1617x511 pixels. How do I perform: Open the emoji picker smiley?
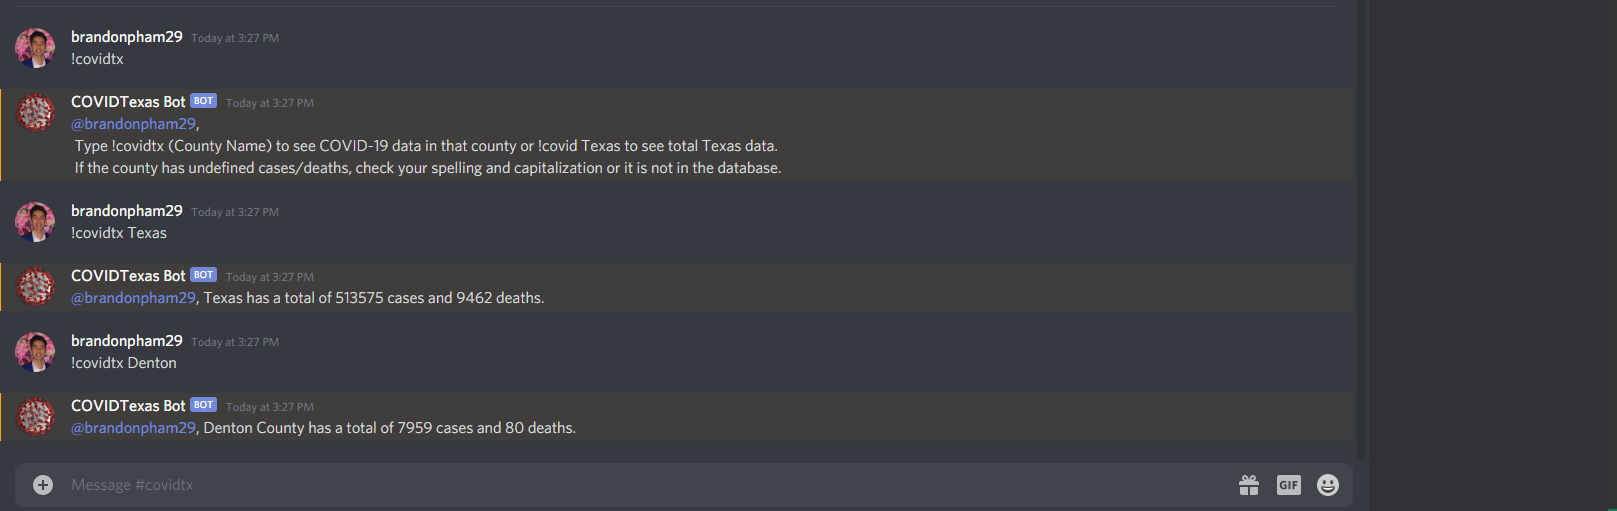point(1328,485)
